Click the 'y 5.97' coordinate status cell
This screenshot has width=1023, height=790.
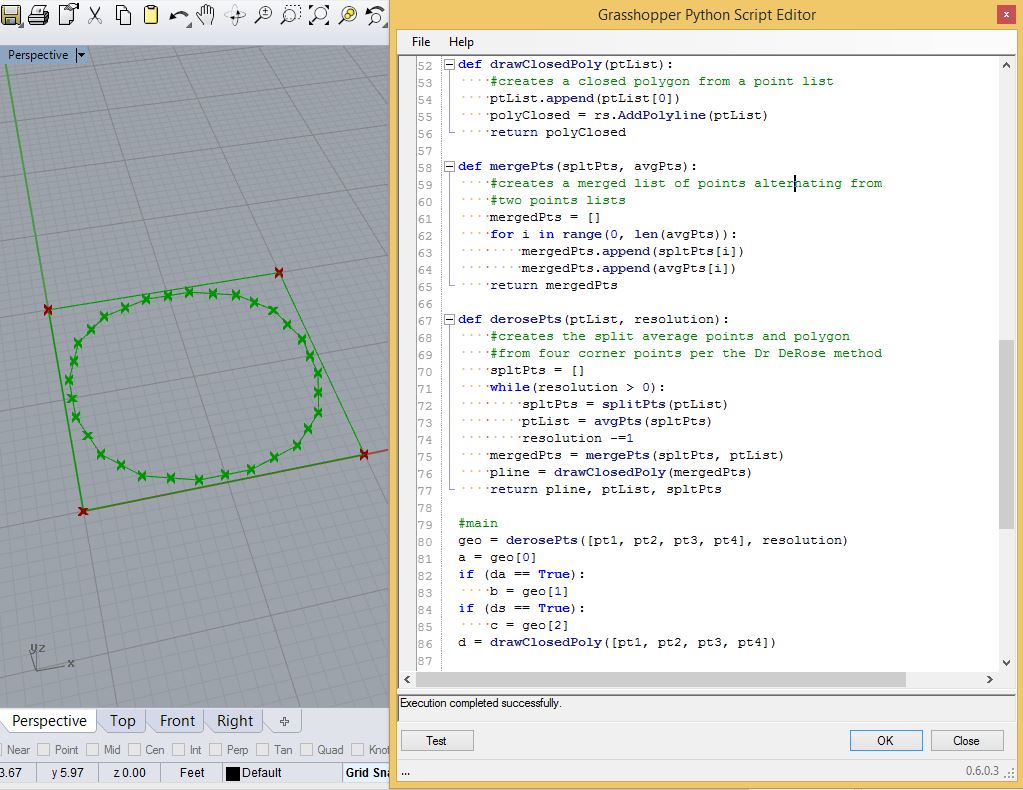(x=68, y=772)
